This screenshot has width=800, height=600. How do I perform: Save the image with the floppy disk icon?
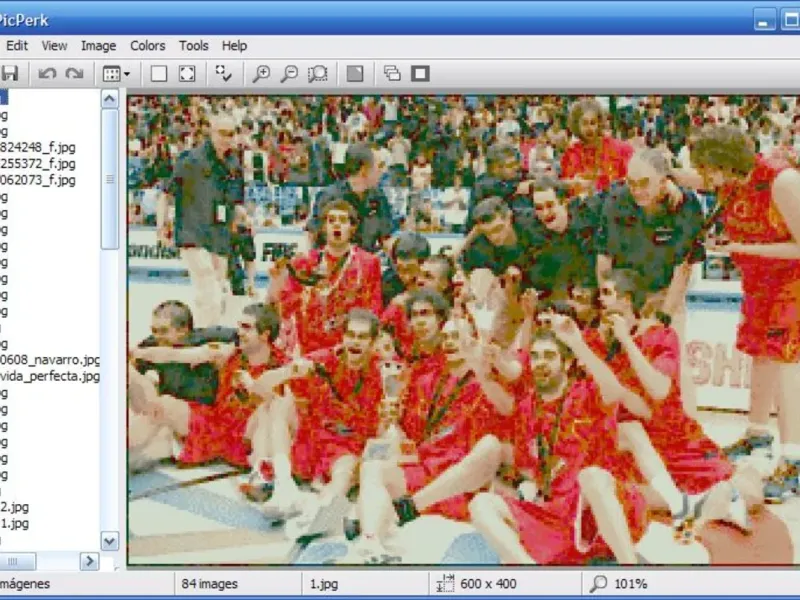tap(9, 73)
